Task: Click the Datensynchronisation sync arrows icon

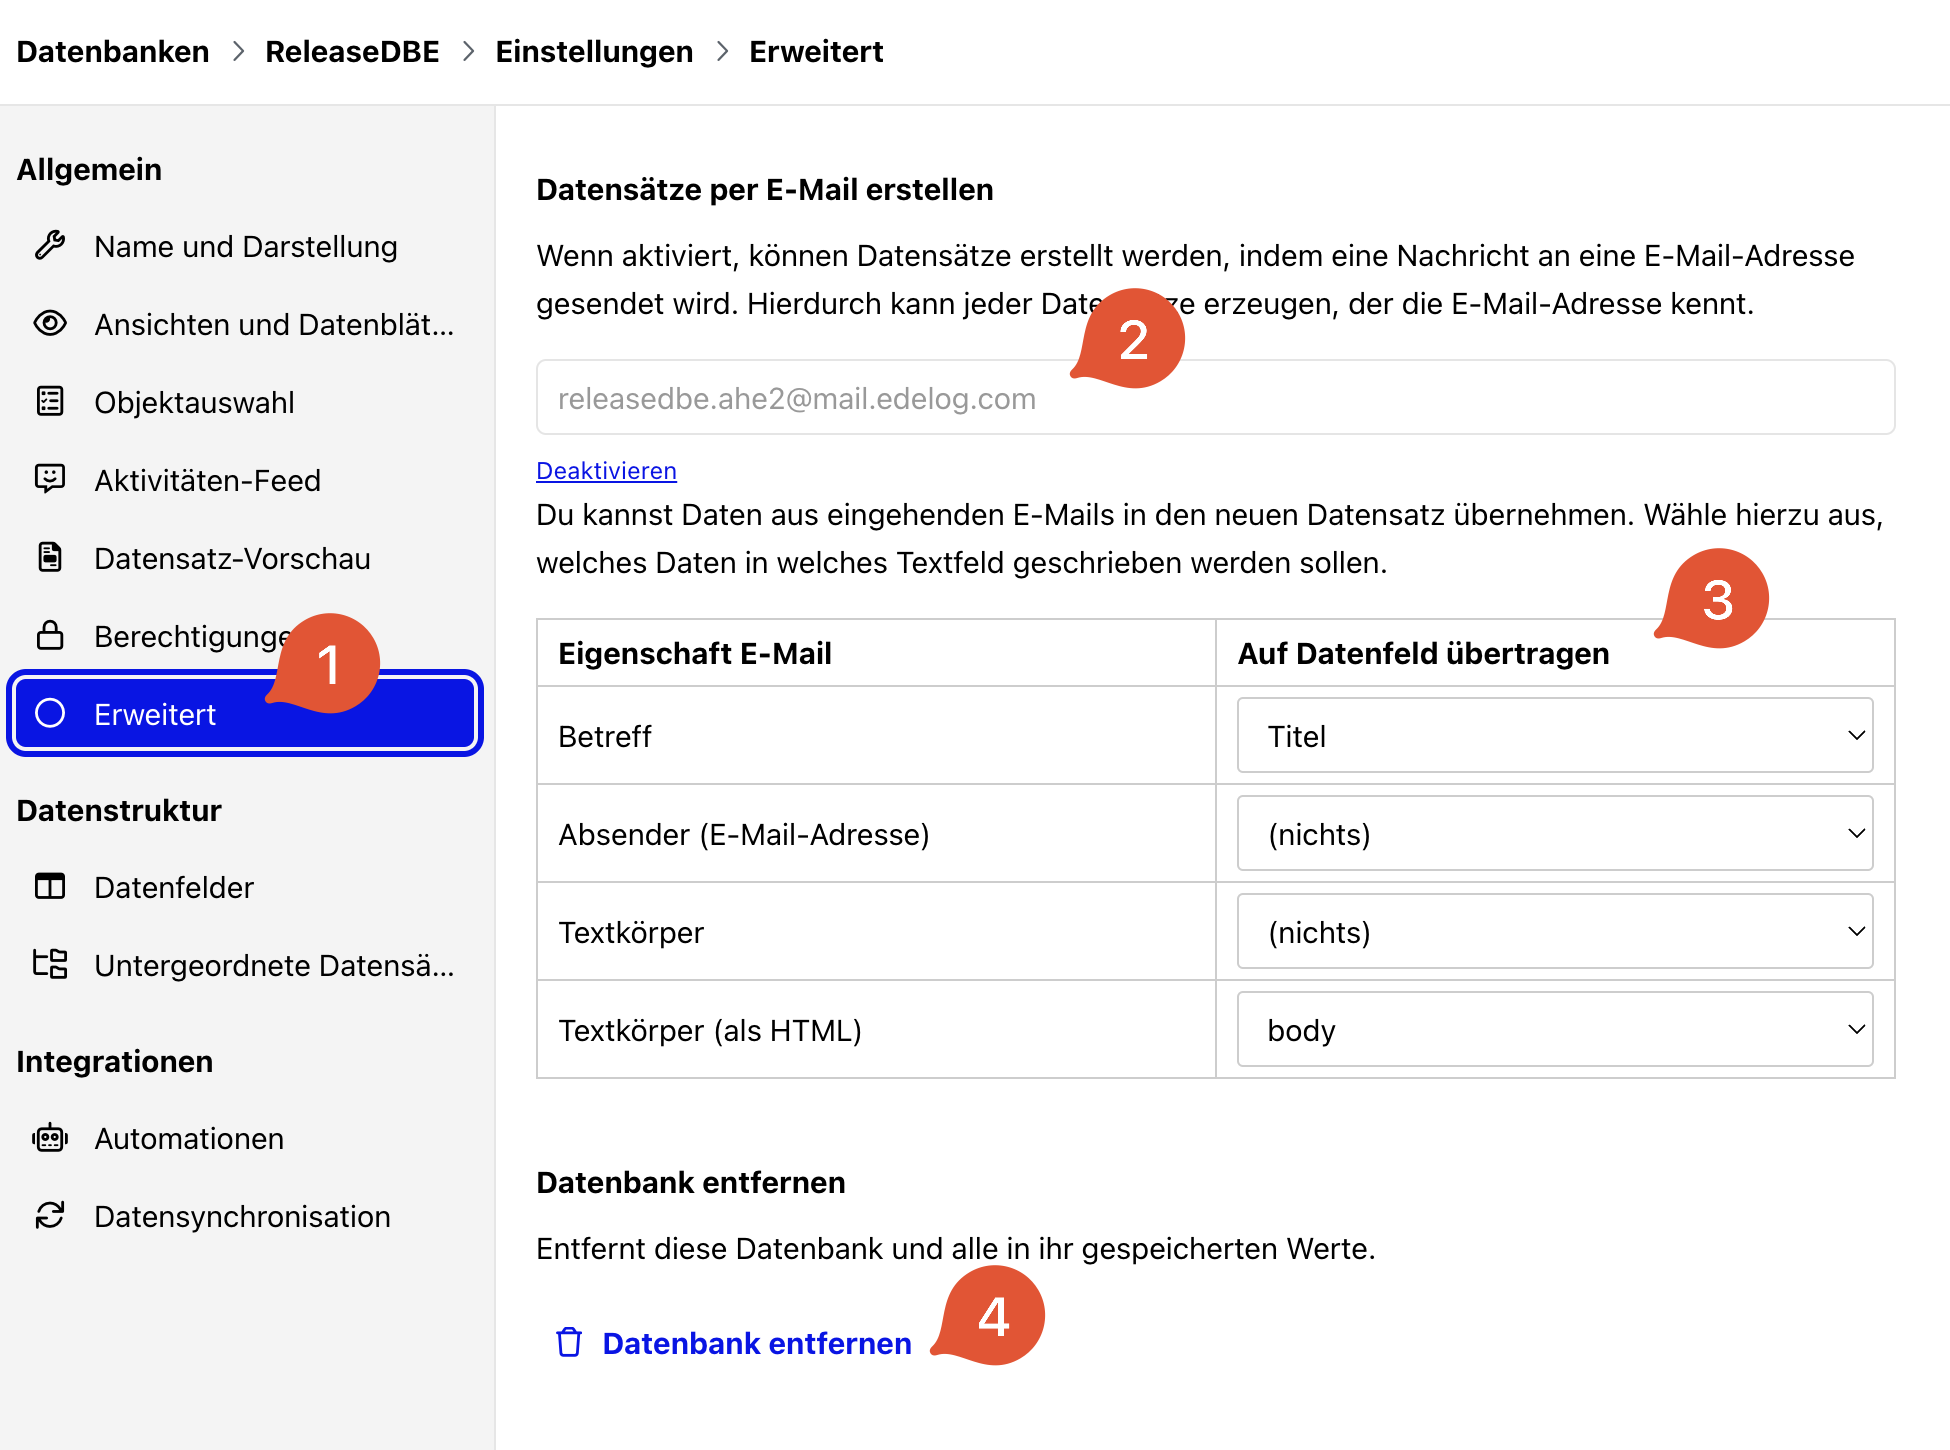Action: click(x=50, y=1216)
